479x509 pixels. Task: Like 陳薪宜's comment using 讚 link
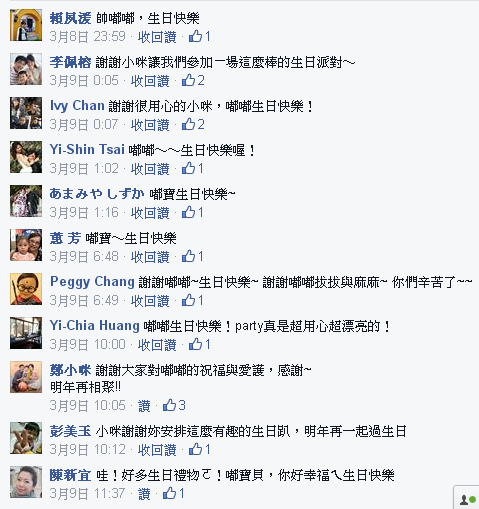(x=144, y=494)
